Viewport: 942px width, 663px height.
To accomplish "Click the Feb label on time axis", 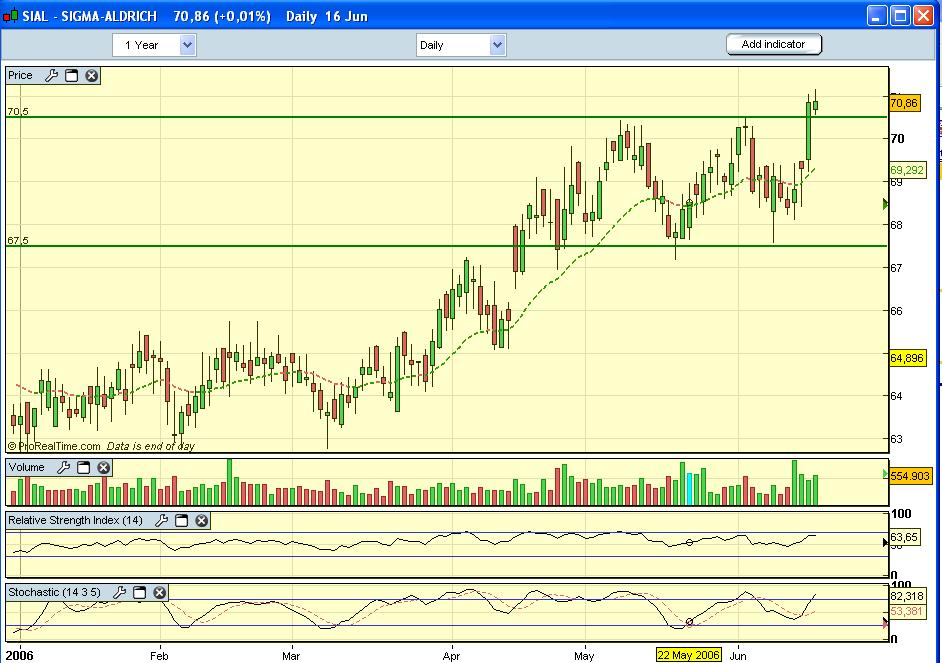I will [x=159, y=656].
